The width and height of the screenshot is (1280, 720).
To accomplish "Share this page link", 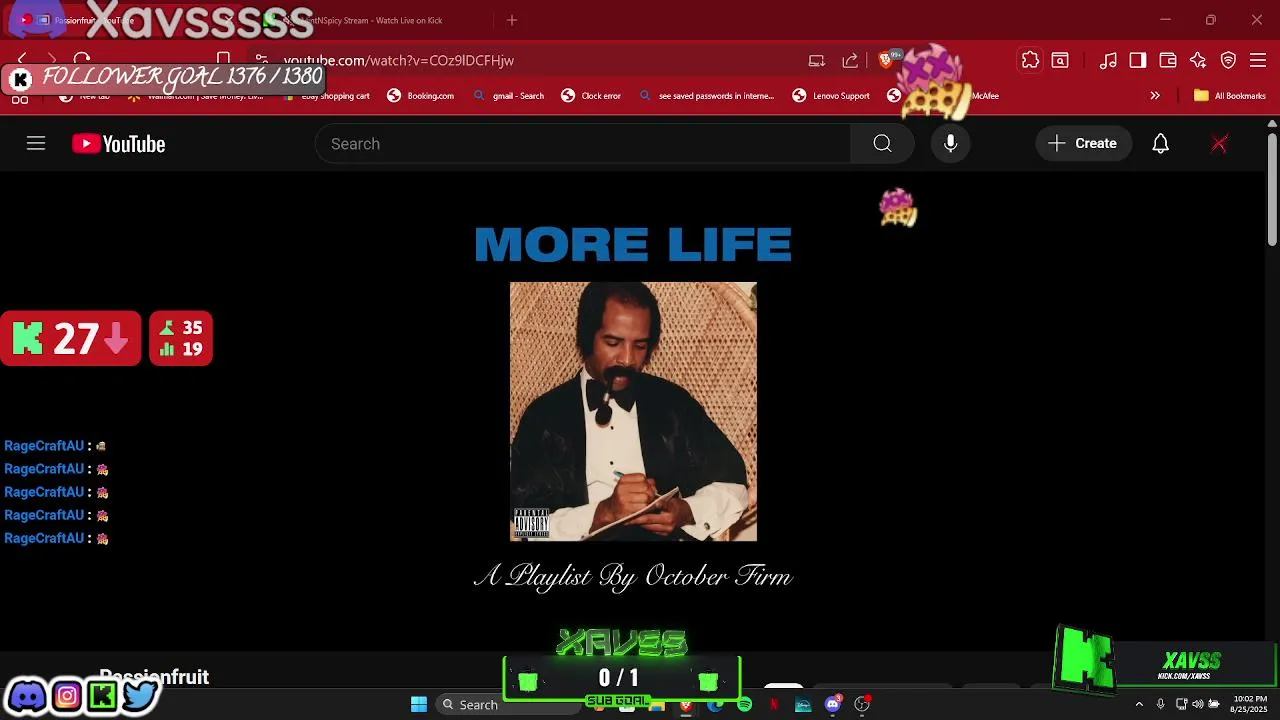I will (x=850, y=60).
